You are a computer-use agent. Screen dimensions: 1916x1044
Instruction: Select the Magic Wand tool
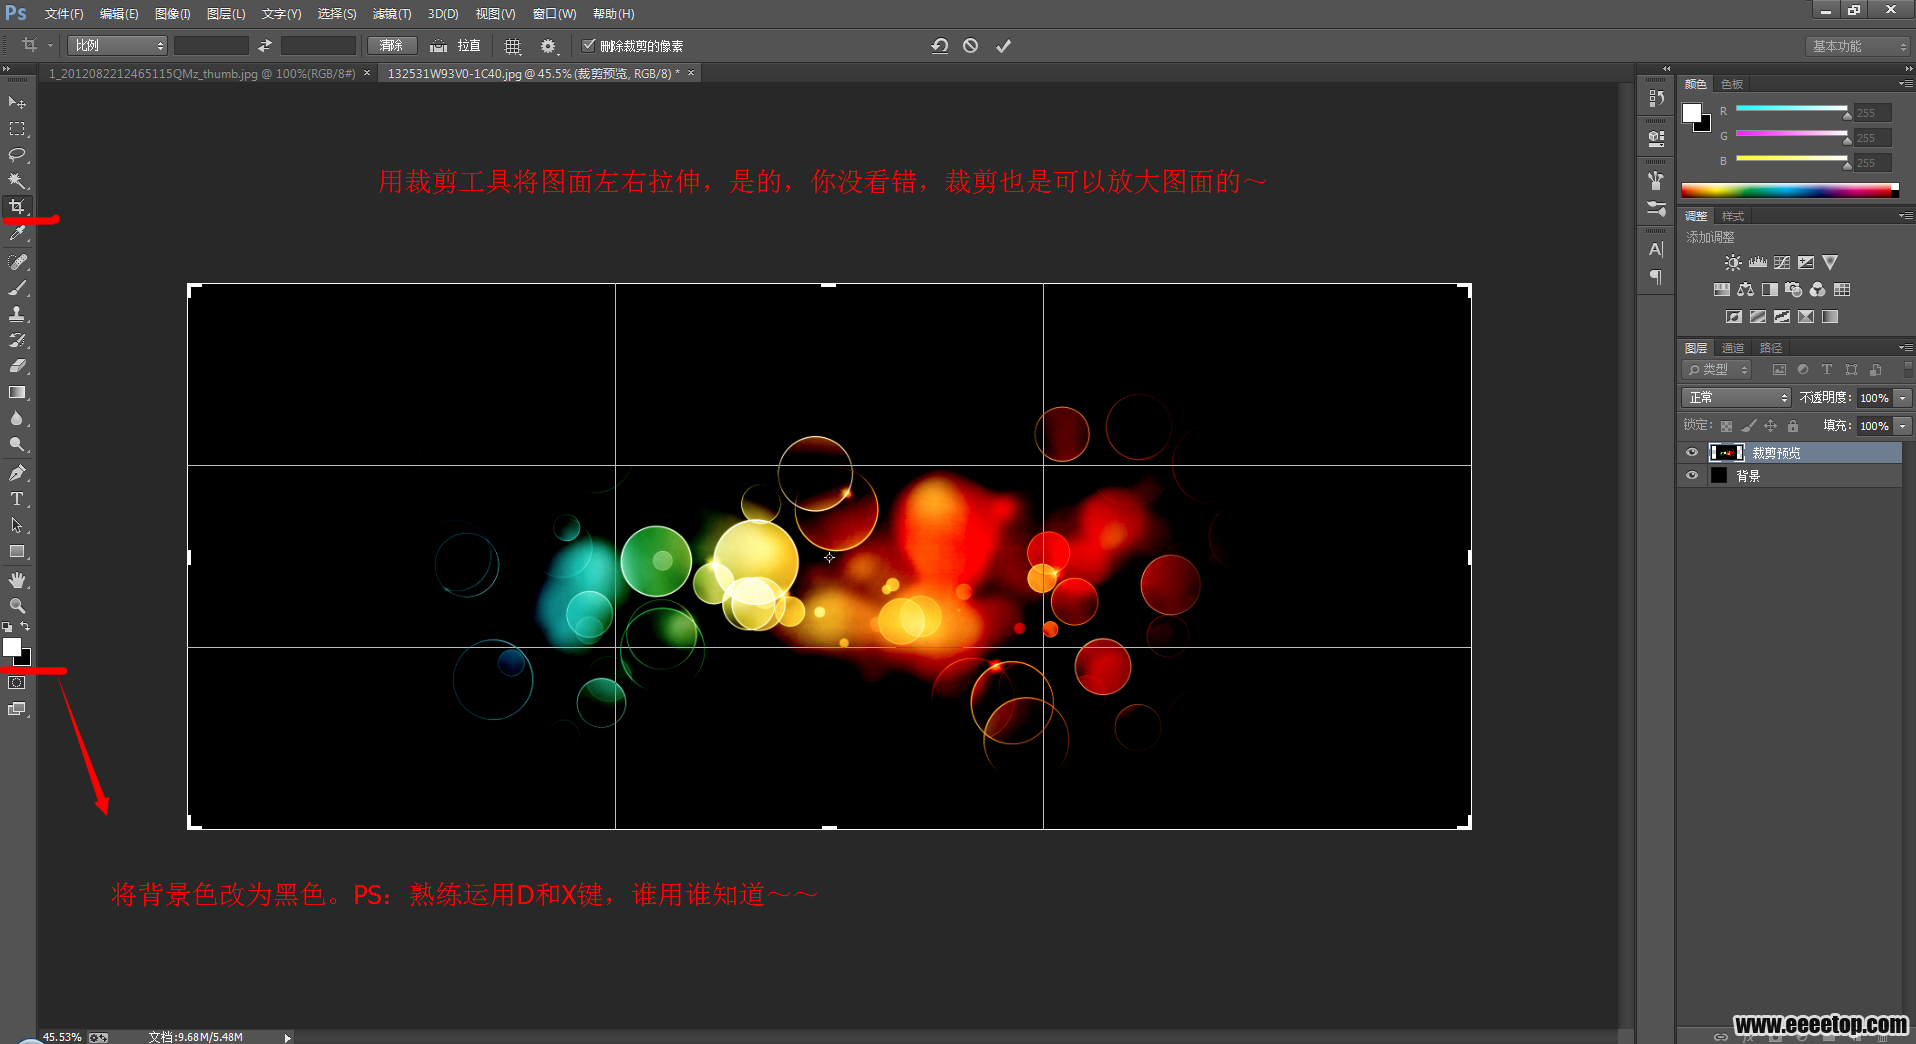[17, 181]
